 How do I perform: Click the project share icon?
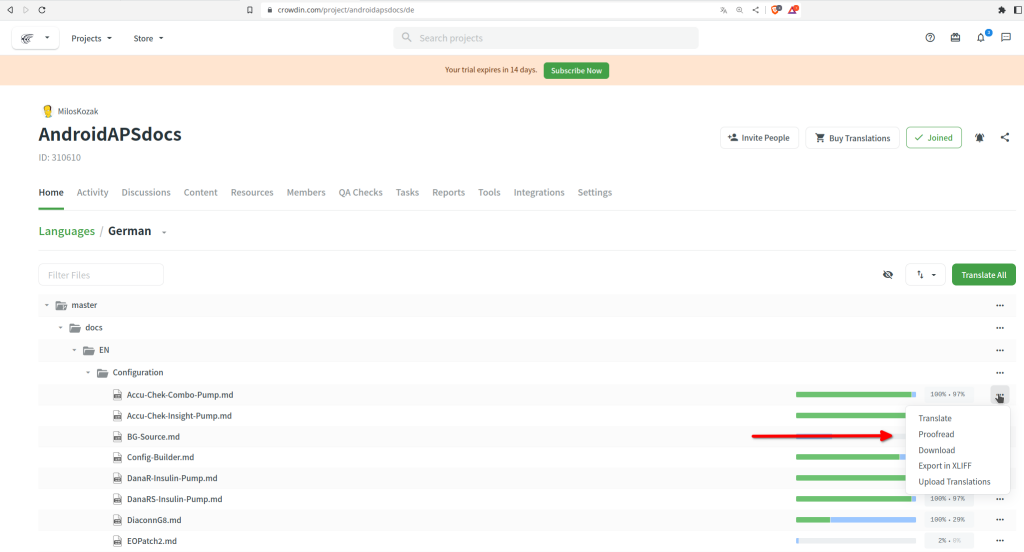click(x=1005, y=138)
